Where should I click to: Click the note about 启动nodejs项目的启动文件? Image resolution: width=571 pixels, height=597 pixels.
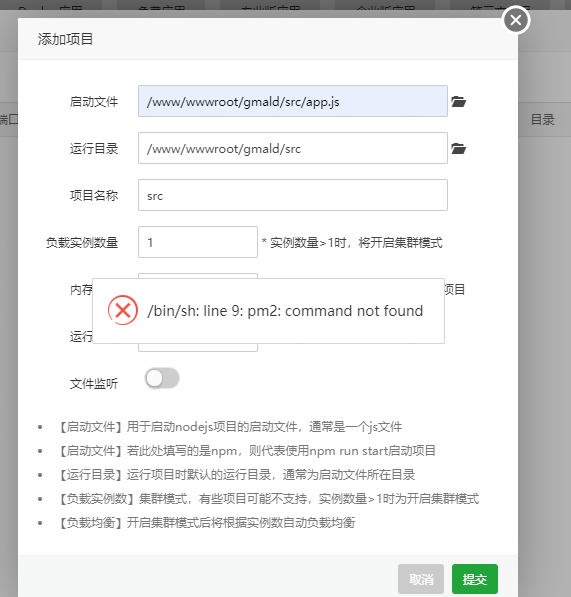click(x=230, y=427)
